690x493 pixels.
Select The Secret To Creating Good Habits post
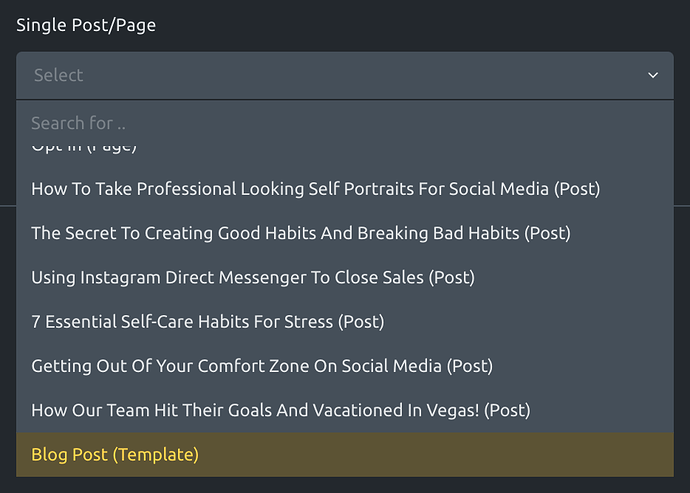tap(345, 233)
